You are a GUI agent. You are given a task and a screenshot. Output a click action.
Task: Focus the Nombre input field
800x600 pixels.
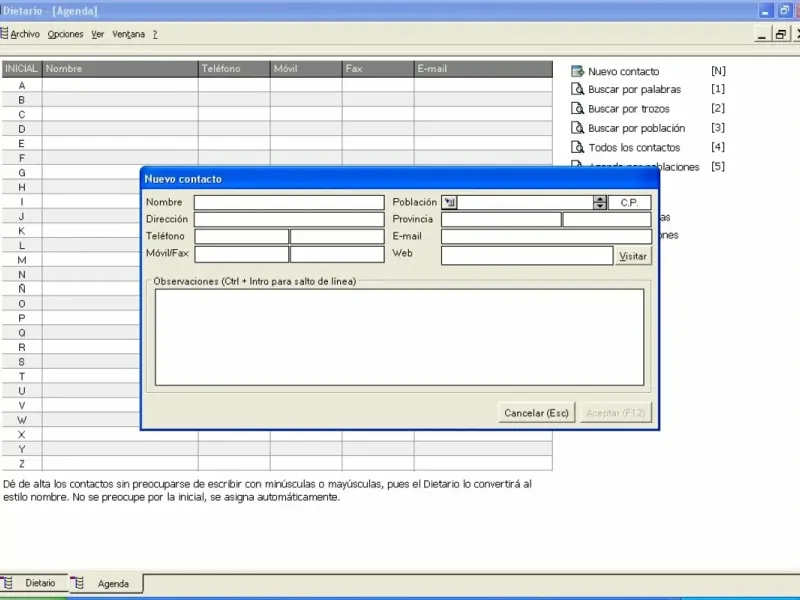(x=289, y=203)
